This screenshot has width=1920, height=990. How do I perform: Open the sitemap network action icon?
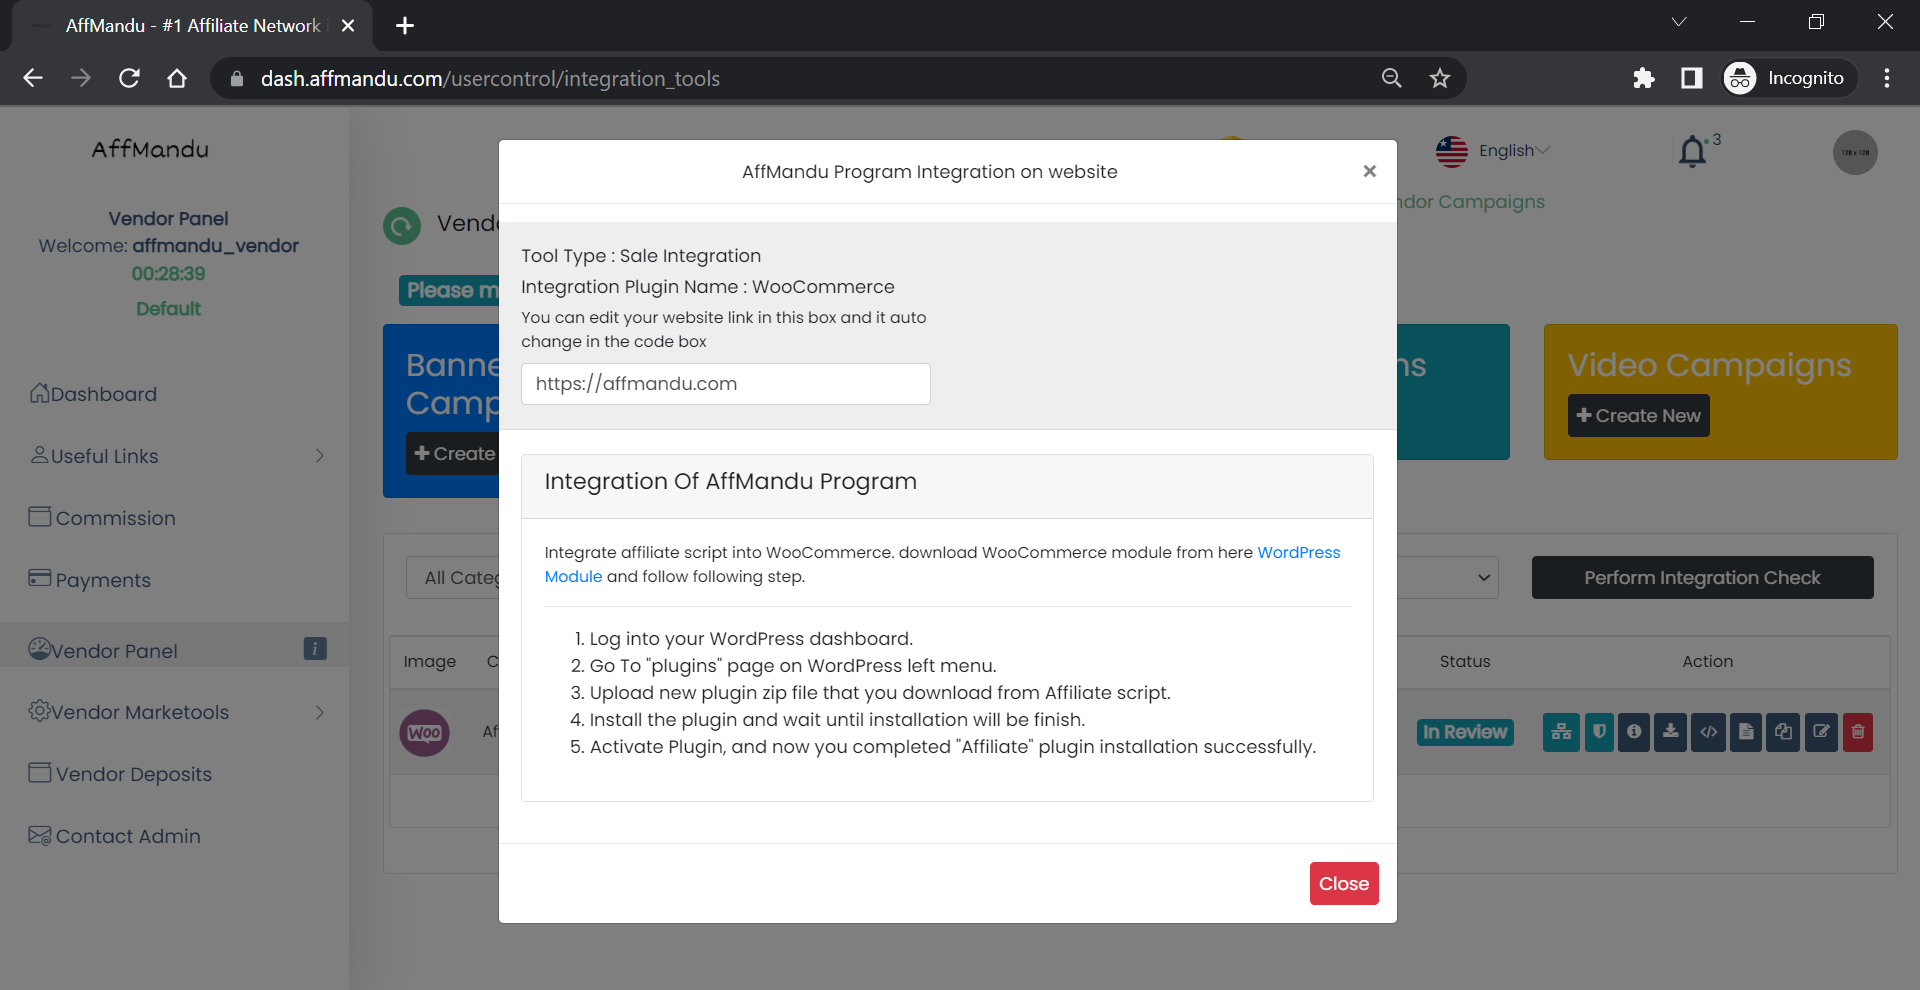pos(1561,732)
